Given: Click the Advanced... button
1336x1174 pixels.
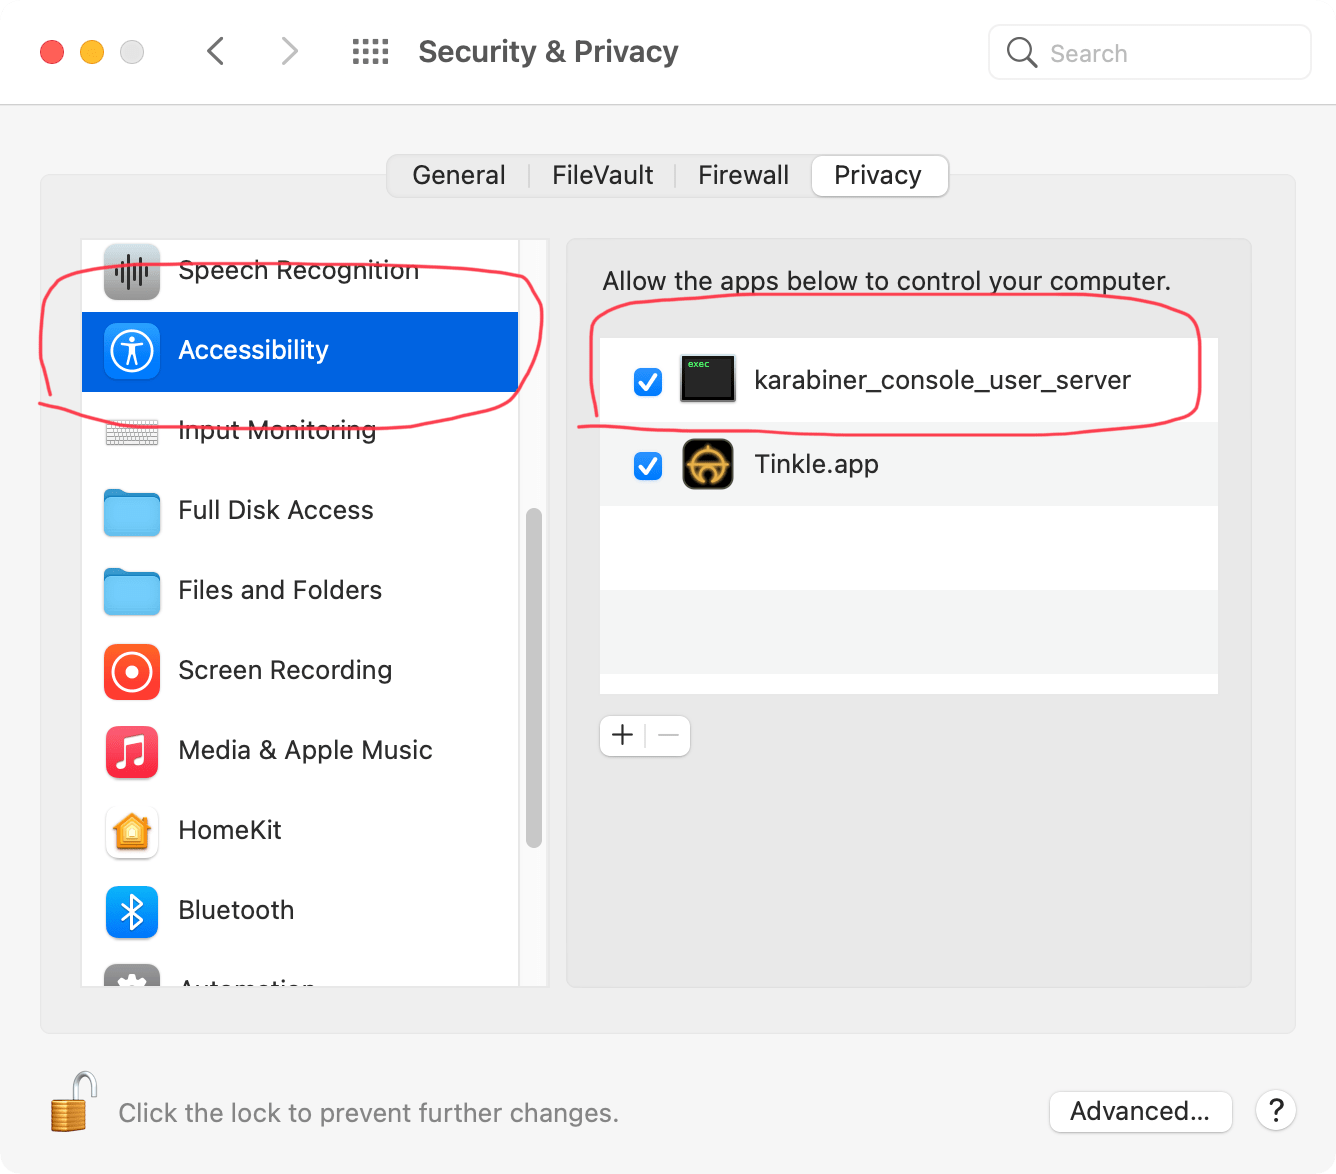Looking at the screenshot, I should pyautogui.click(x=1140, y=1111).
